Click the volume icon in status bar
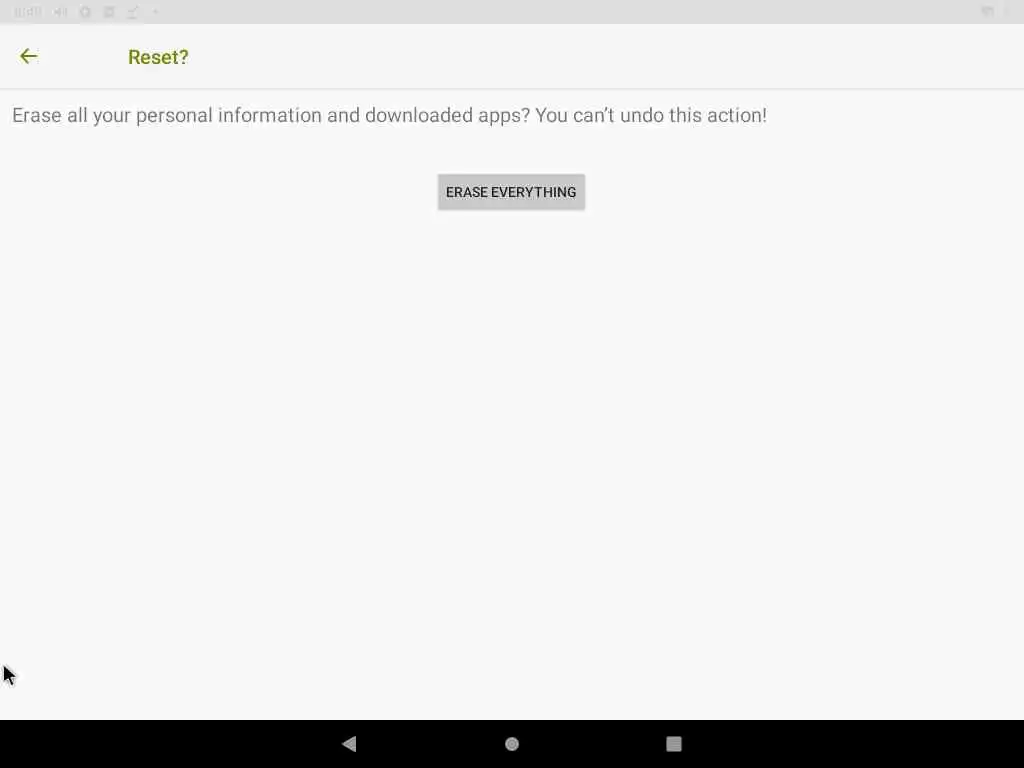Image resolution: width=1024 pixels, height=768 pixels. tap(60, 12)
